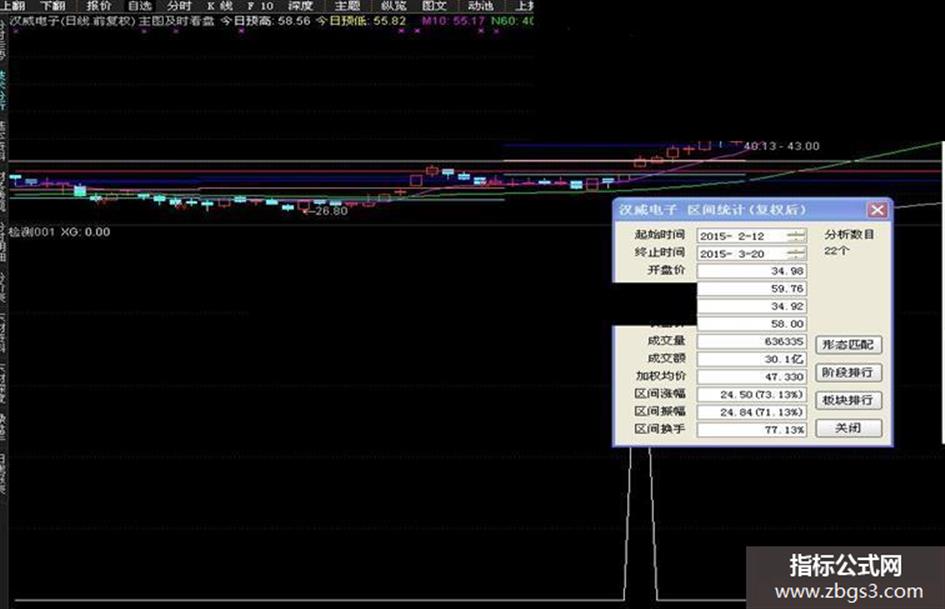Open the 图文 toolbar item
The width and height of the screenshot is (945, 609).
tap(435, 5)
